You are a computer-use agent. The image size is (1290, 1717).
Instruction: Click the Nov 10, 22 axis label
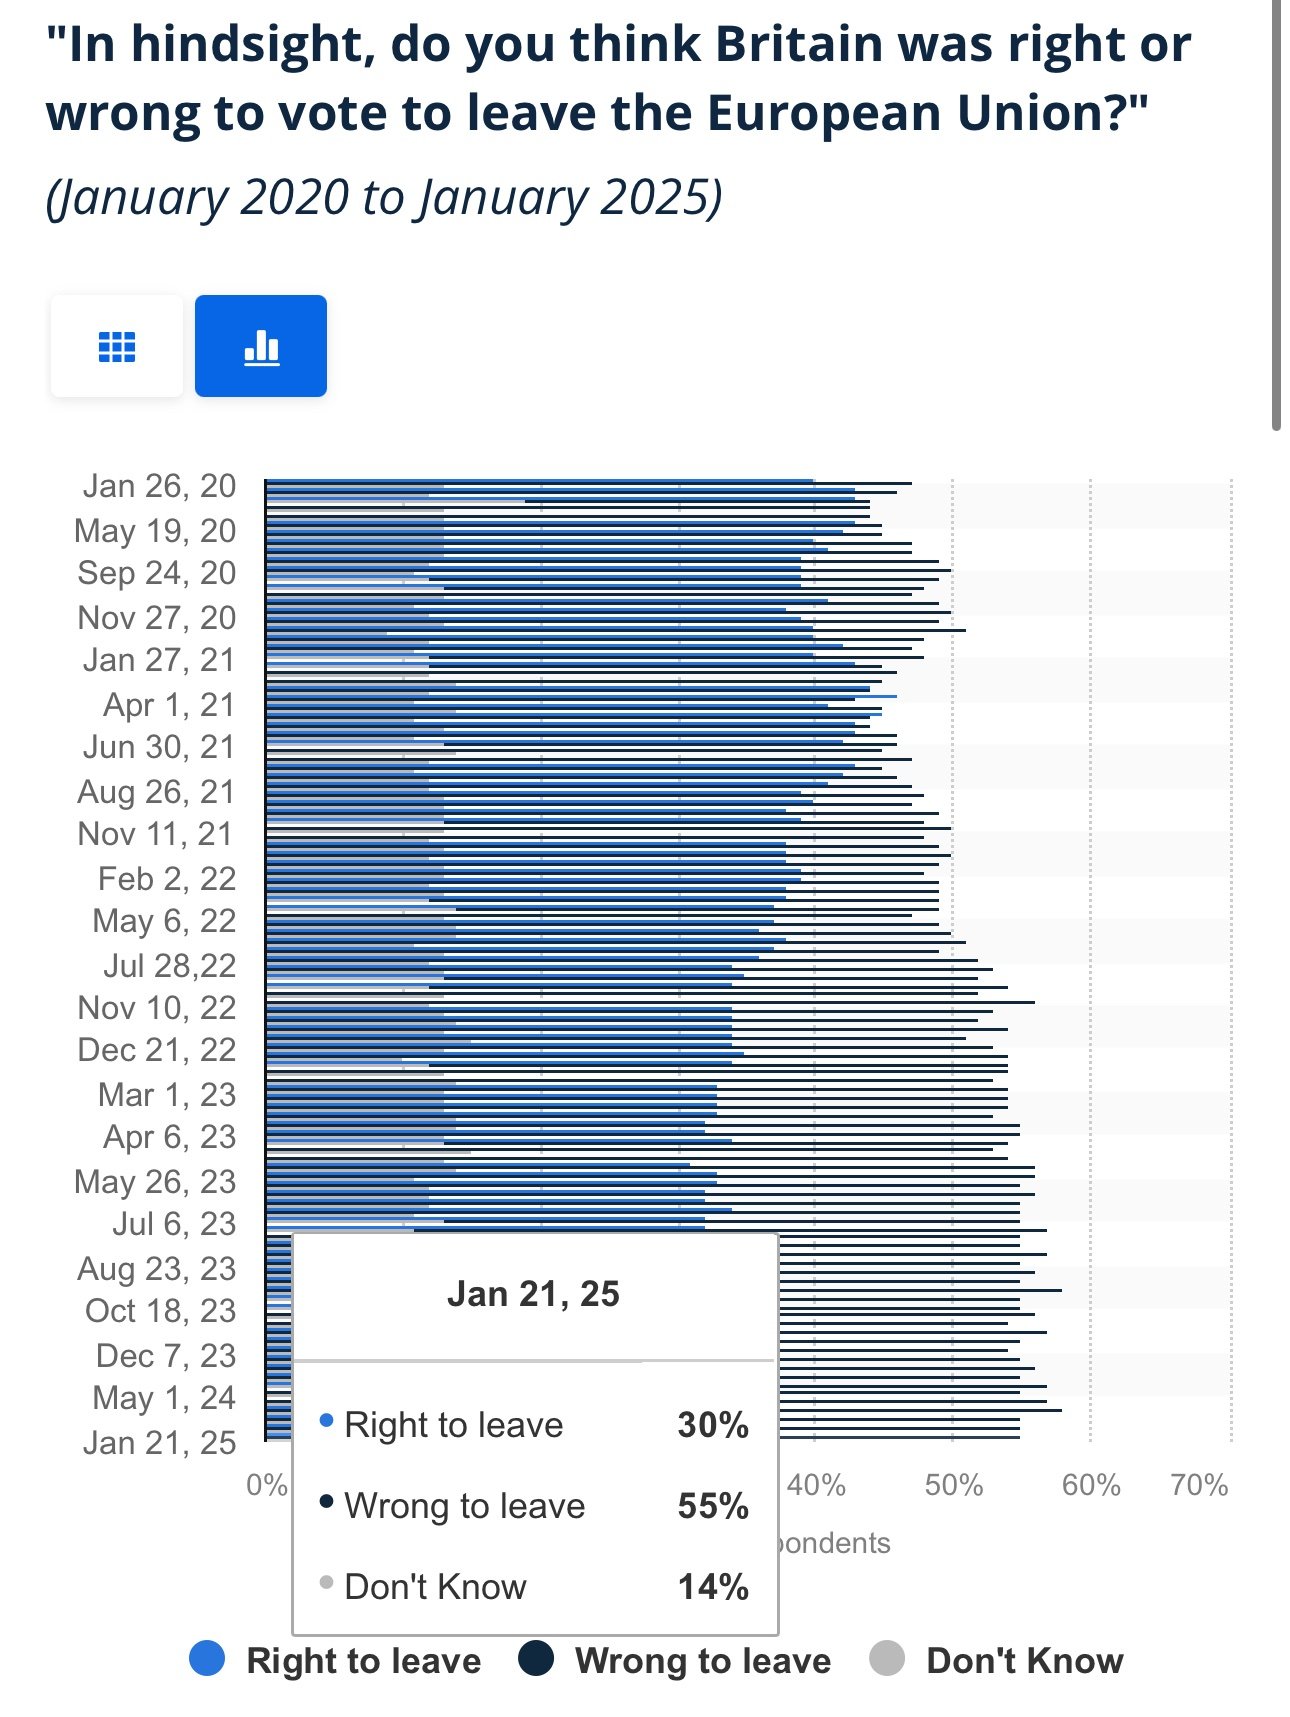point(157,1007)
